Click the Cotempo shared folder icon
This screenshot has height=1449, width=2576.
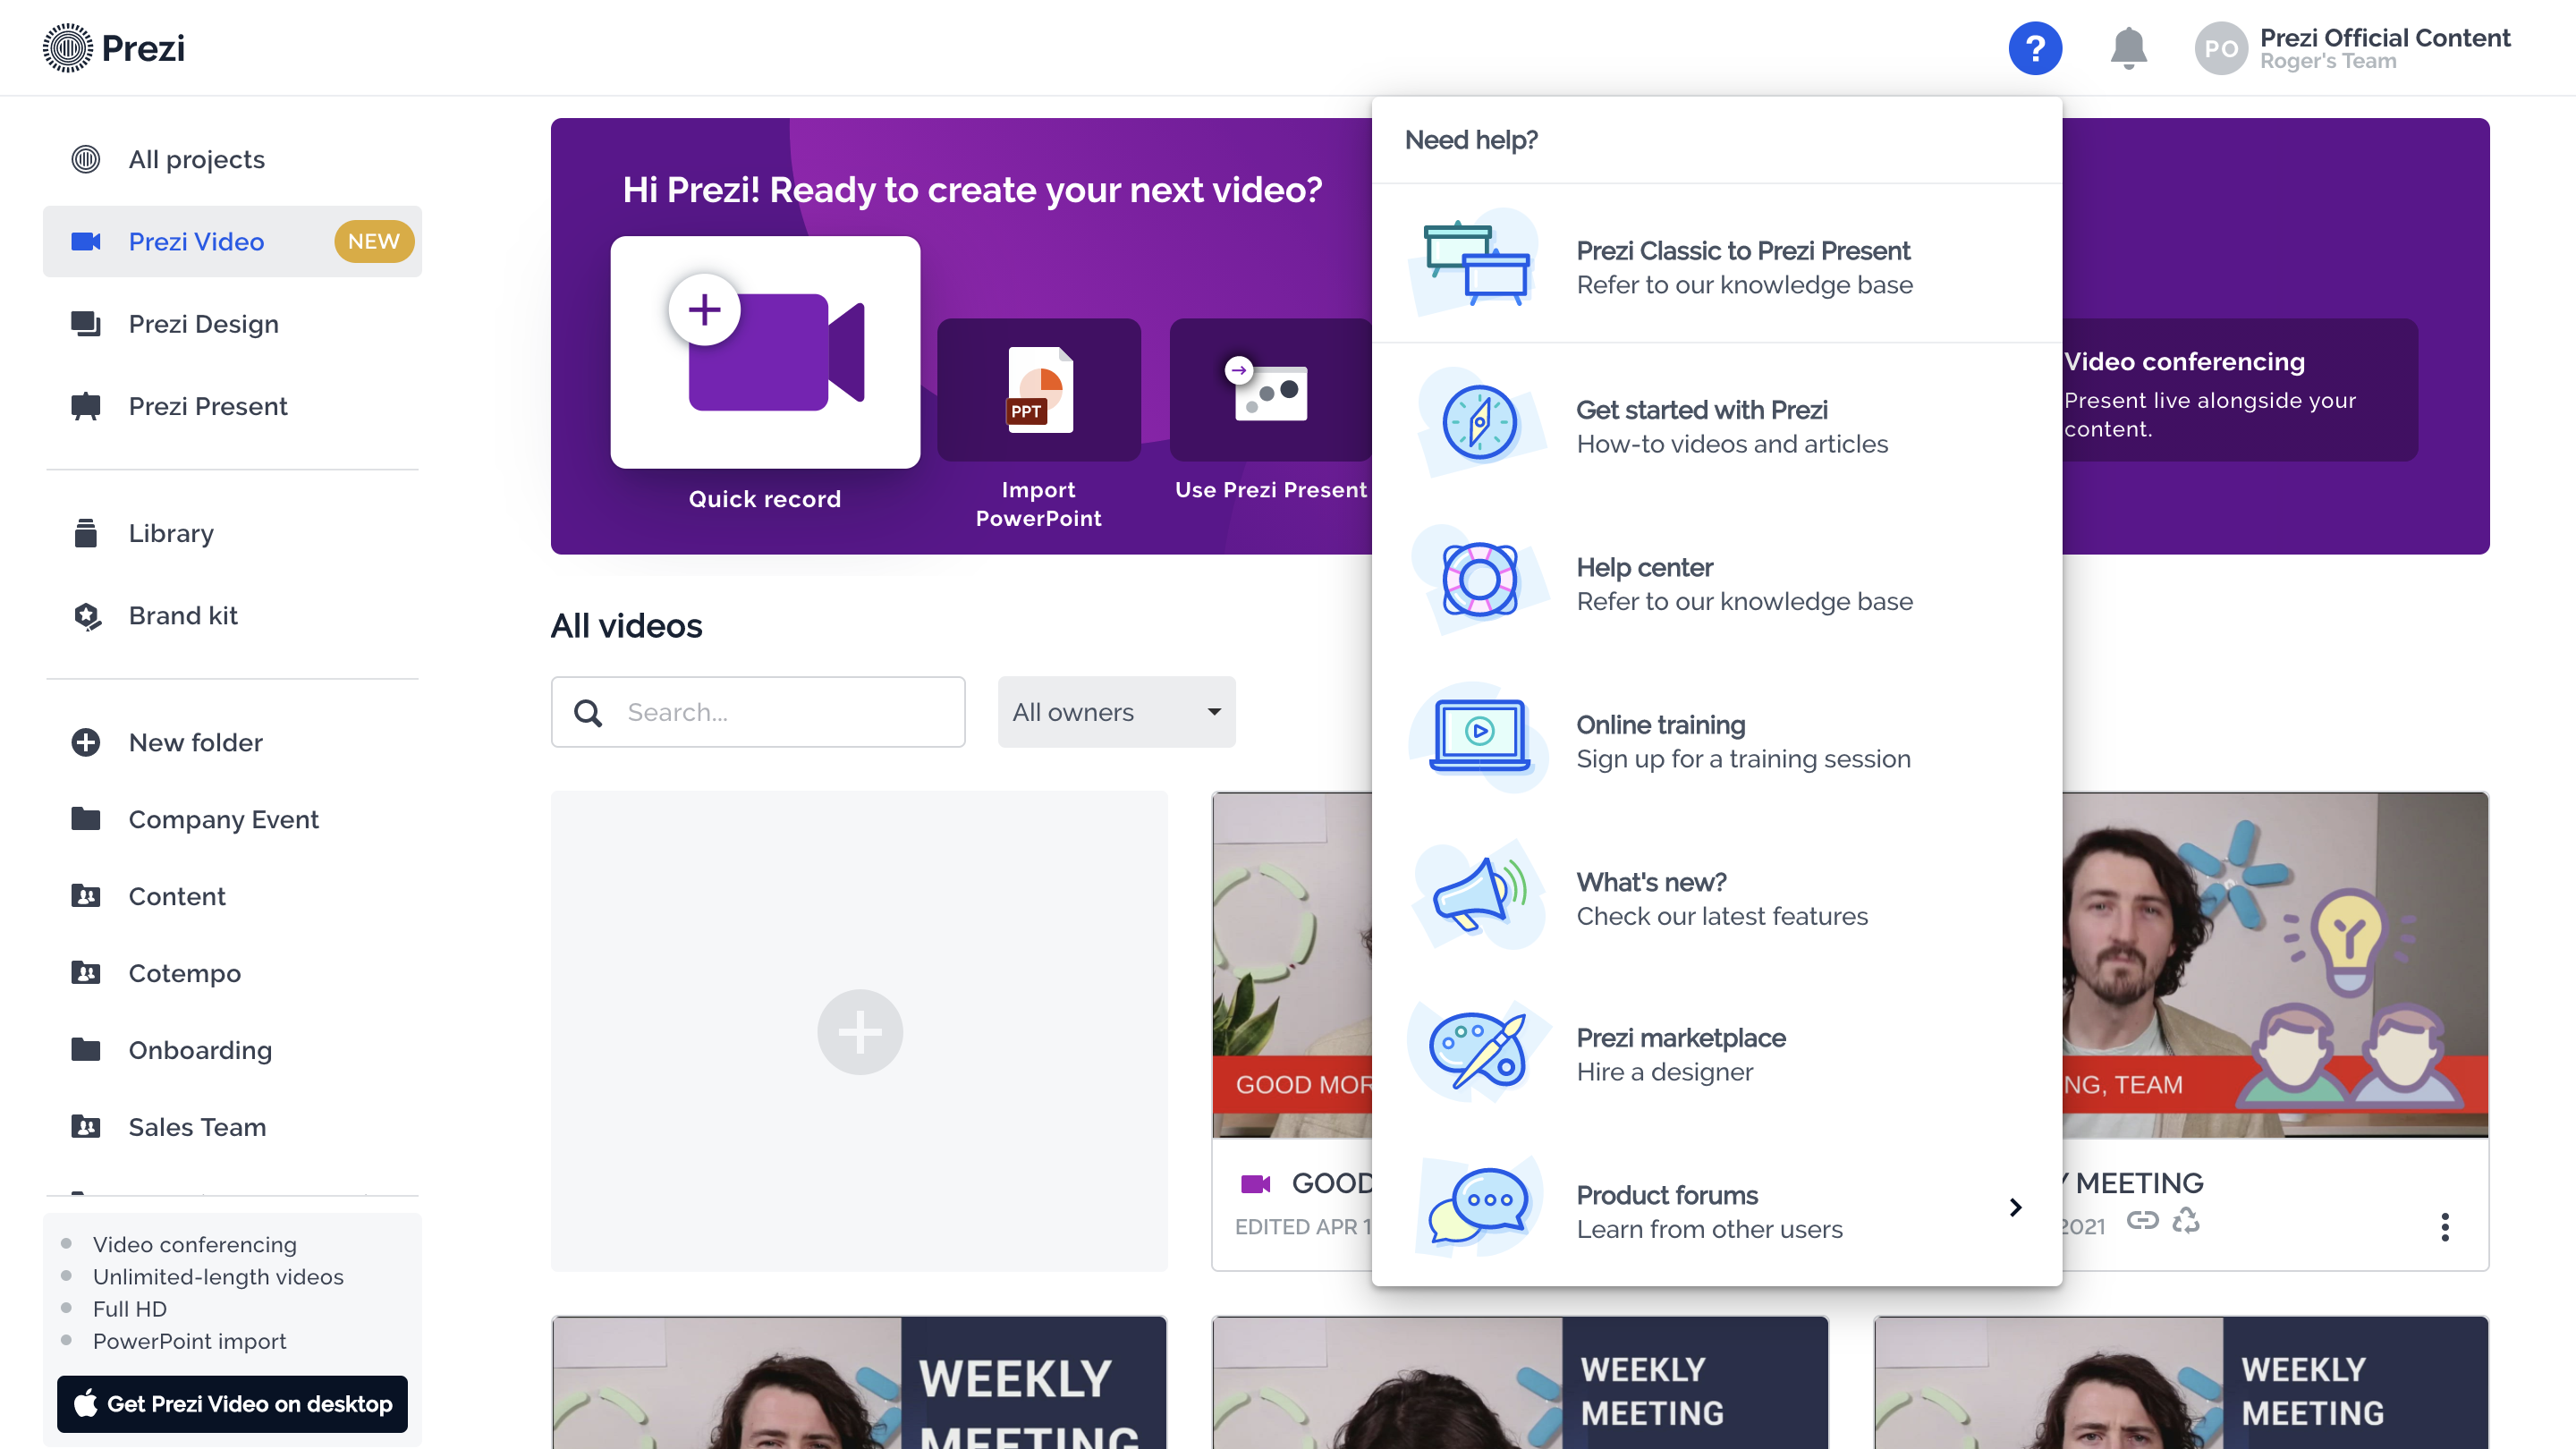click(86, 973)
